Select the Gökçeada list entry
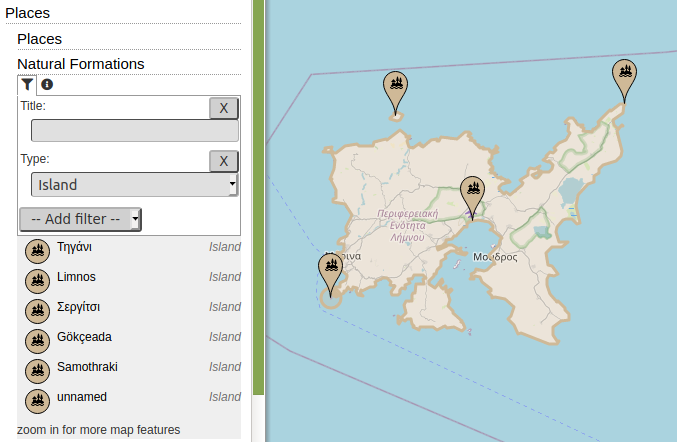677x442 pixels. click(x=129, y=341)
